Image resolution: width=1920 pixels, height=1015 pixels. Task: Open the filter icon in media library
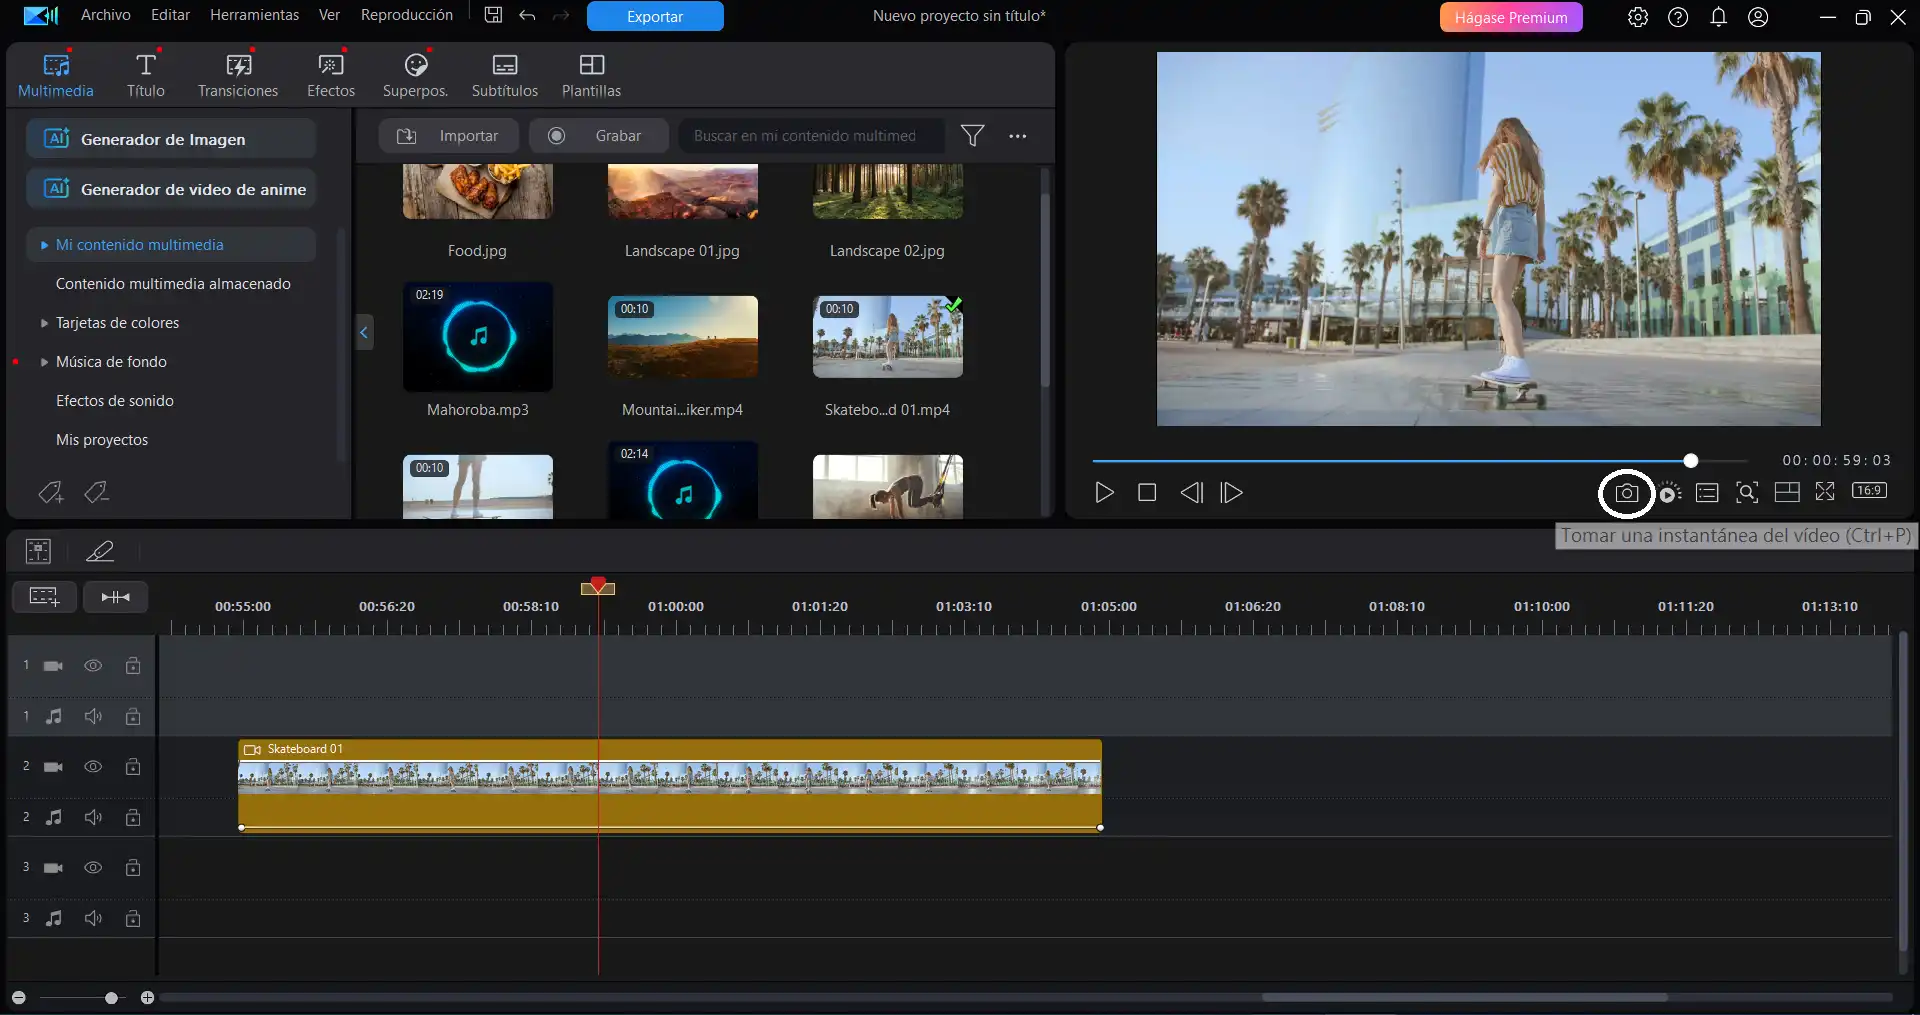(972, 136)
